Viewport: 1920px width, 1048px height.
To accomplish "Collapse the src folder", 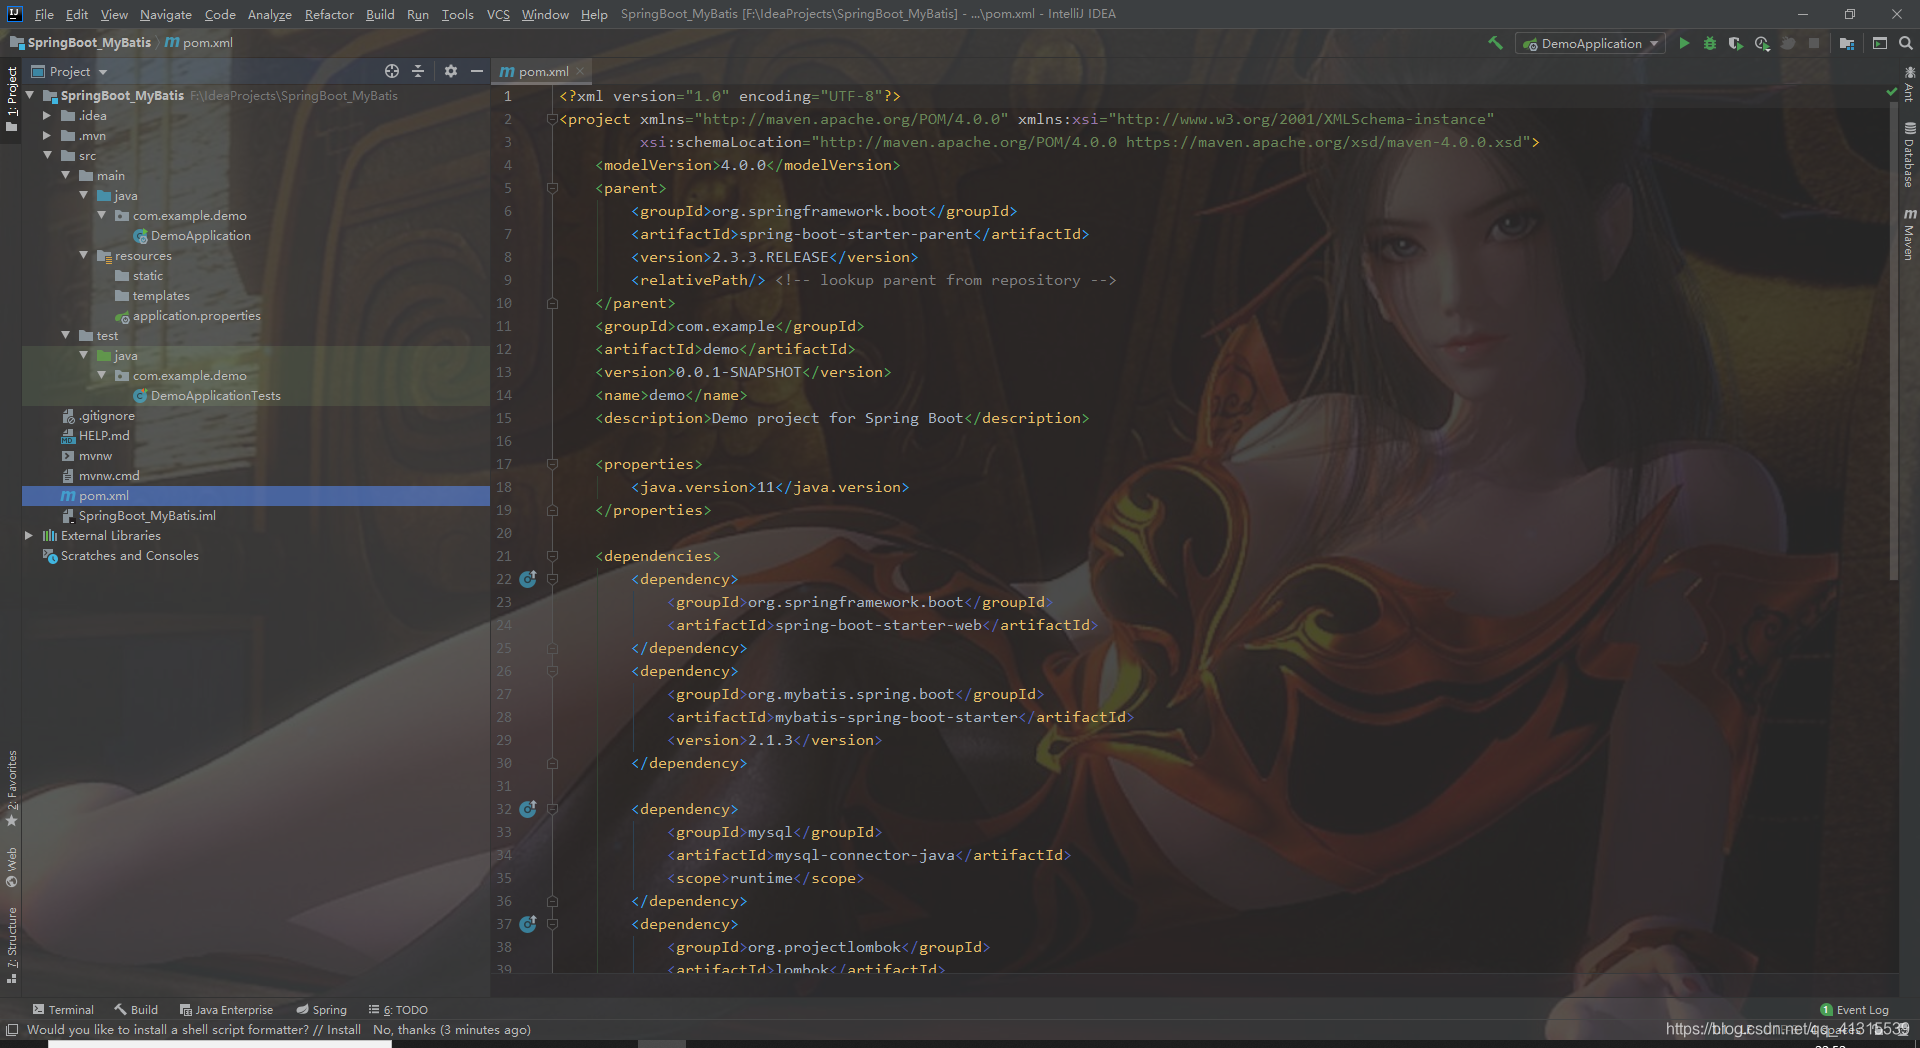I will 47,155.
